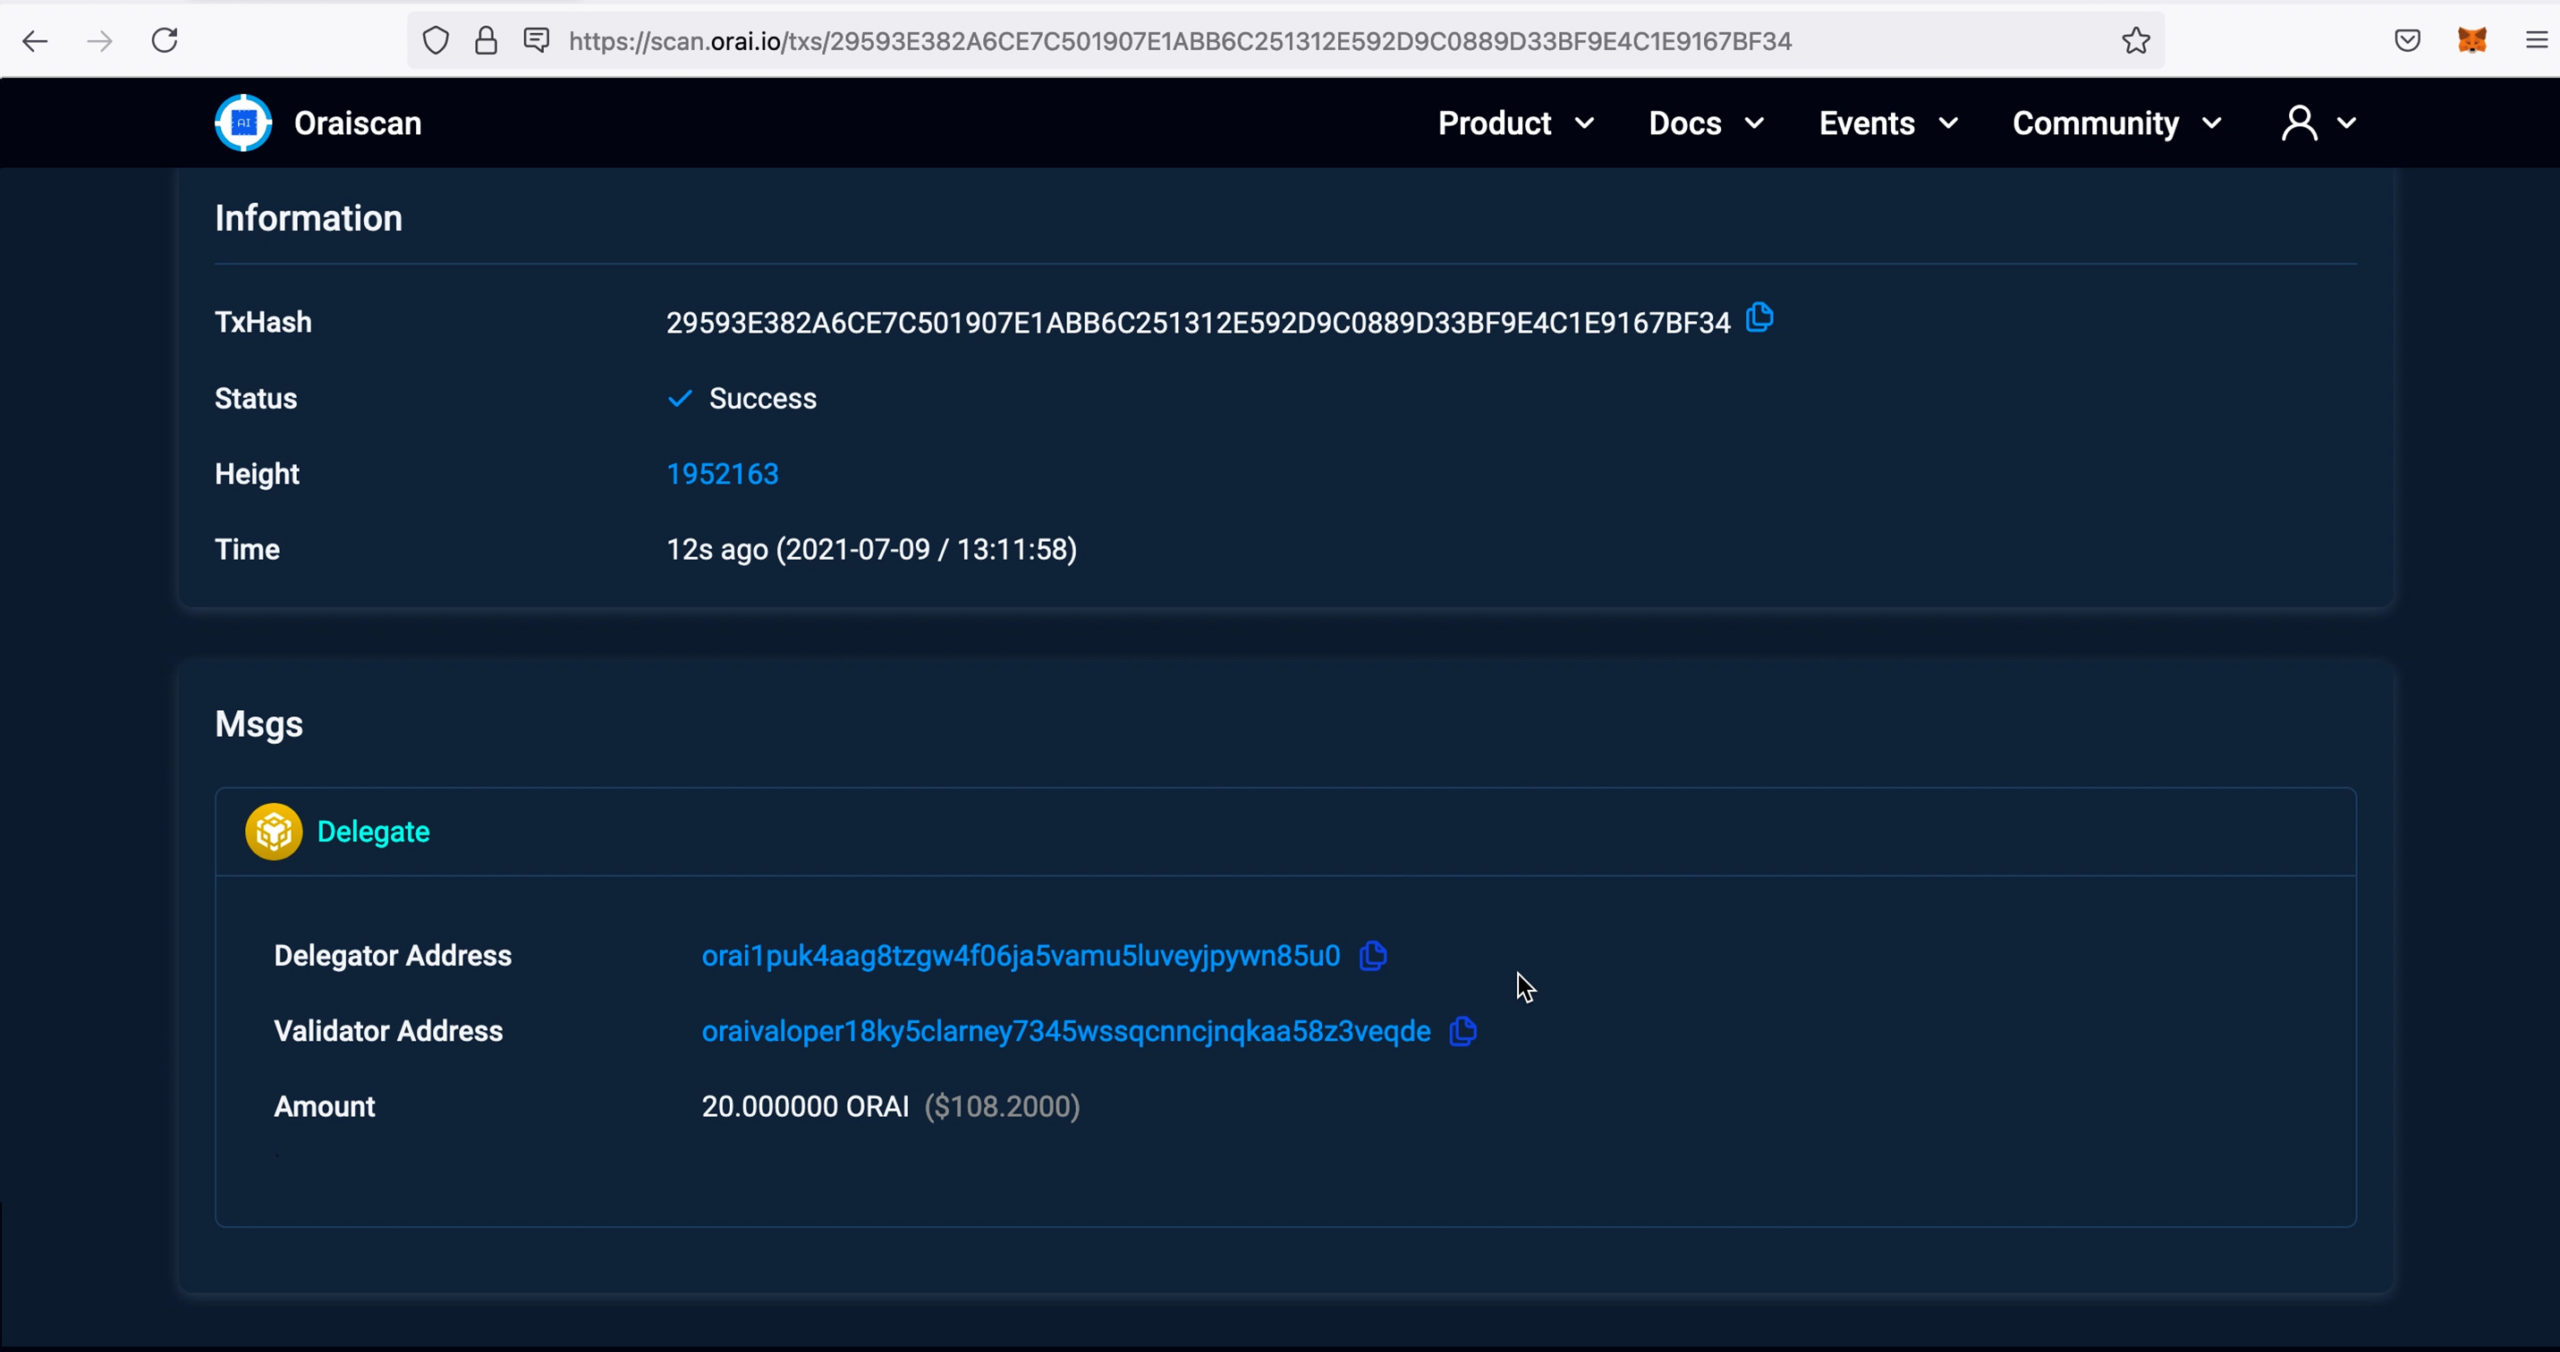This screenshot has height=1352, width=2560.
Task: Expand the Docs chevron arrow
Action: pos(1754,123)
